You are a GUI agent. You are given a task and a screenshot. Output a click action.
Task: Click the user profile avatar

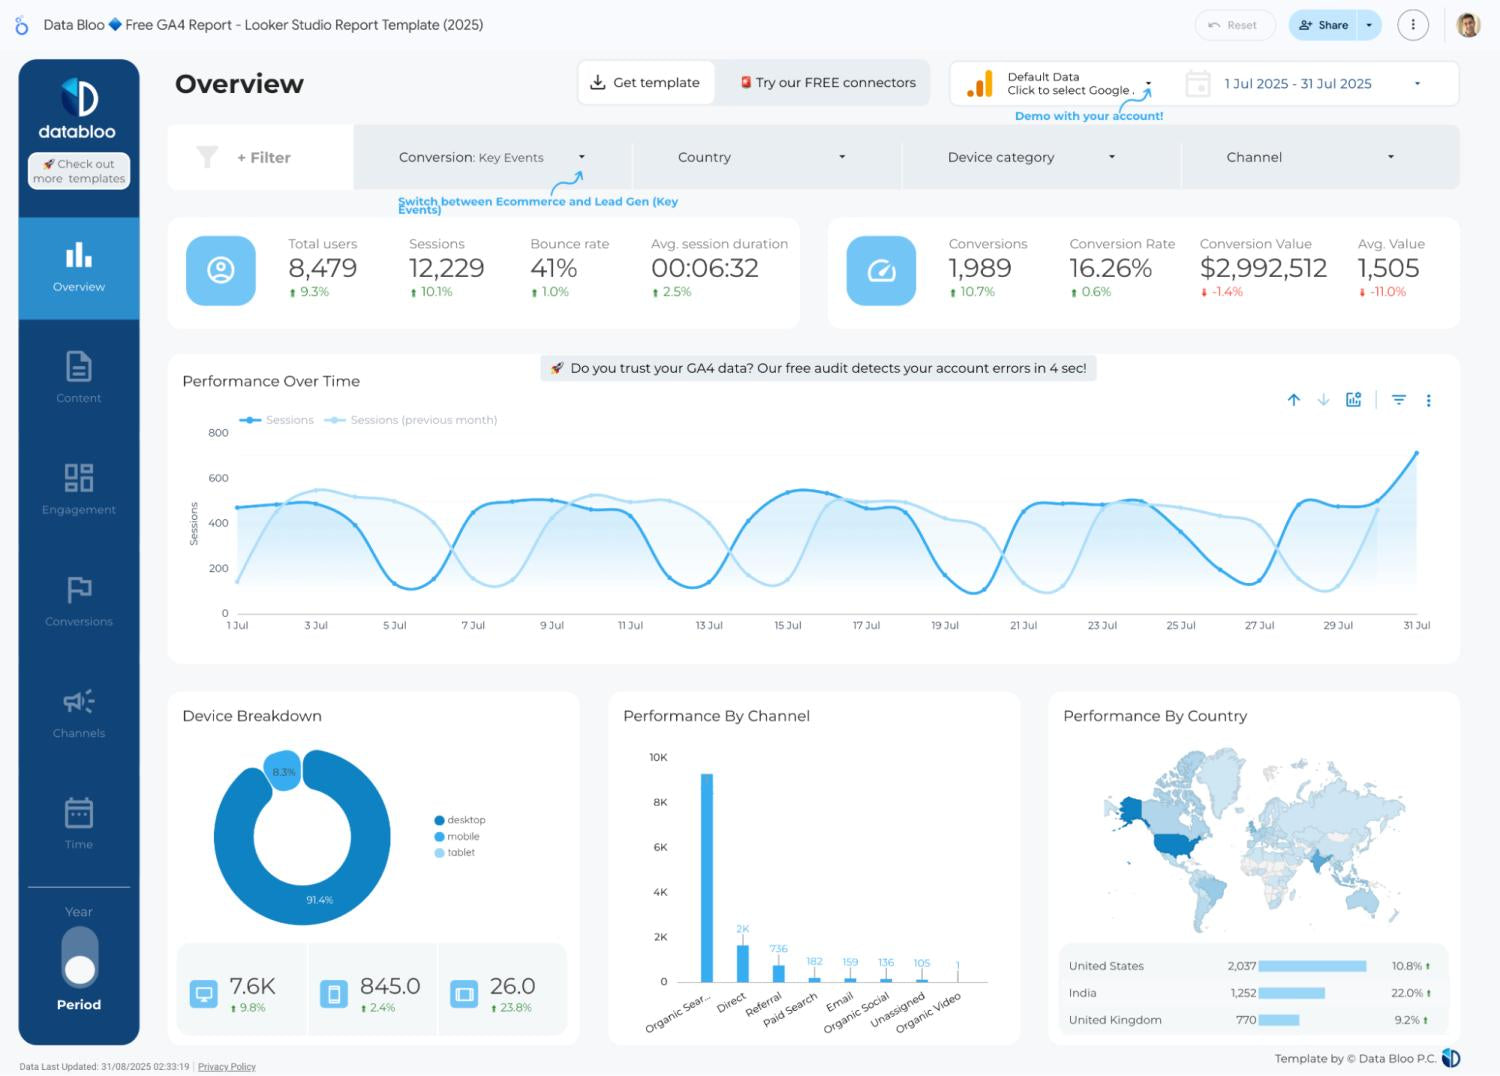(x=1467, y=25)
